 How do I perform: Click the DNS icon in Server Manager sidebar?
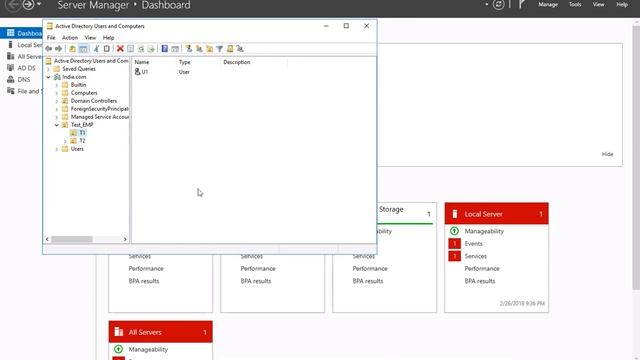tap(11, 79)
